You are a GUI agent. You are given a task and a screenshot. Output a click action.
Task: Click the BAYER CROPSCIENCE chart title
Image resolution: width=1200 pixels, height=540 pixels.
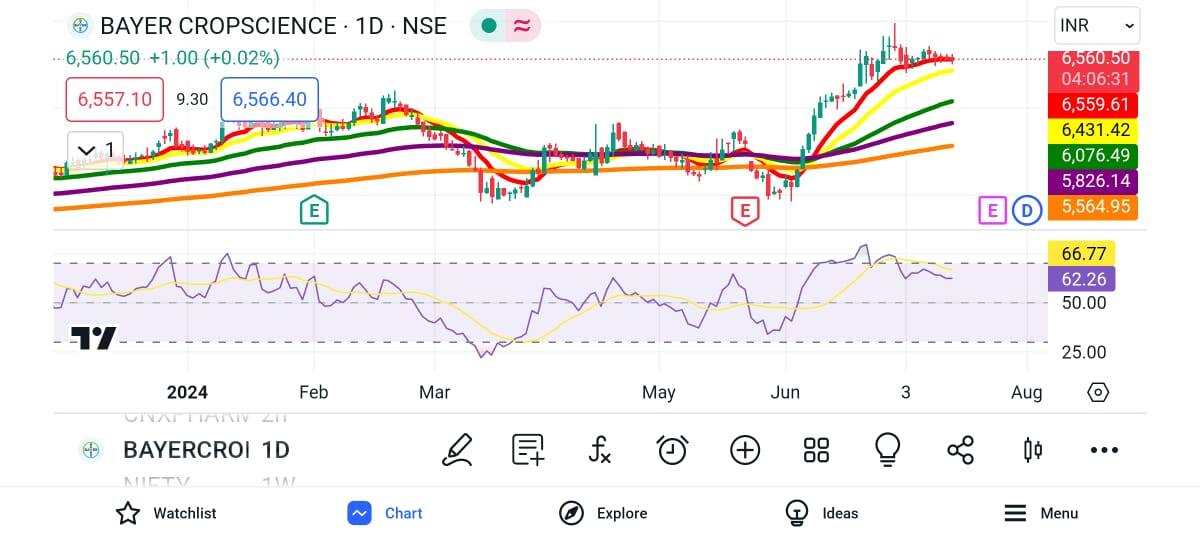218,26
